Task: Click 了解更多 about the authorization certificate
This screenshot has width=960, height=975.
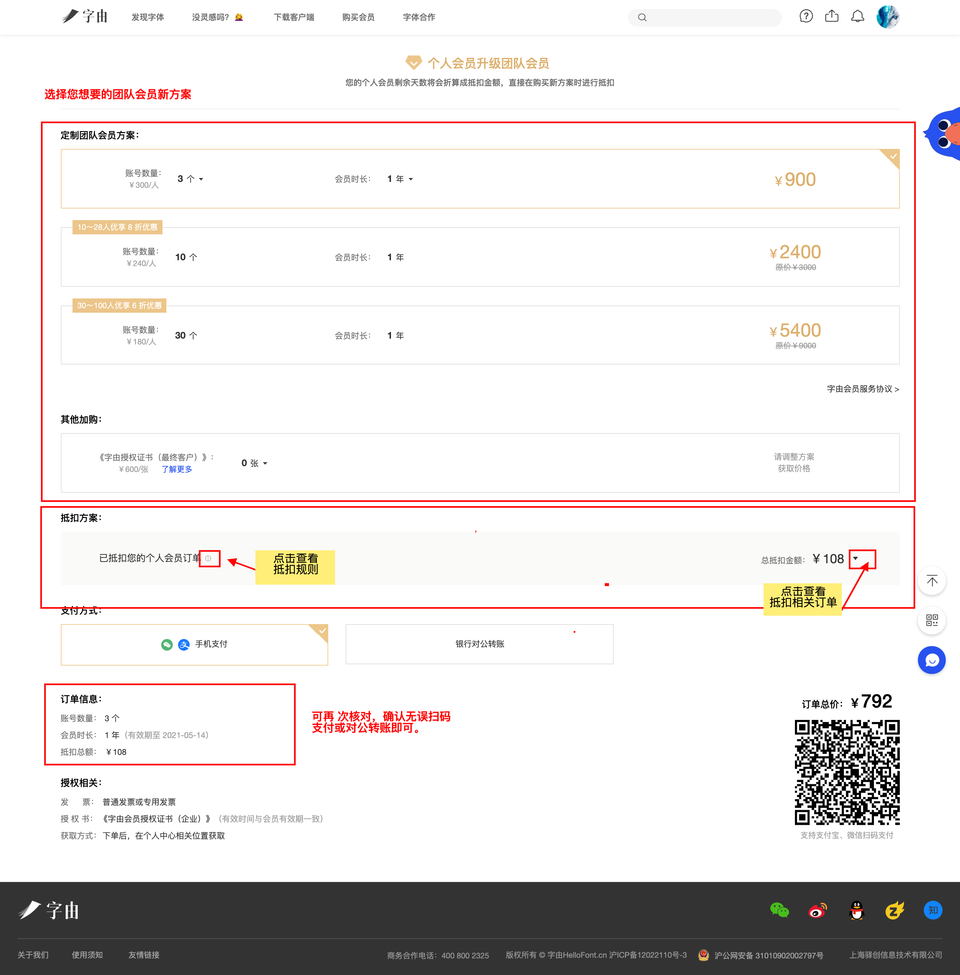Action: [x=177, y=469]
